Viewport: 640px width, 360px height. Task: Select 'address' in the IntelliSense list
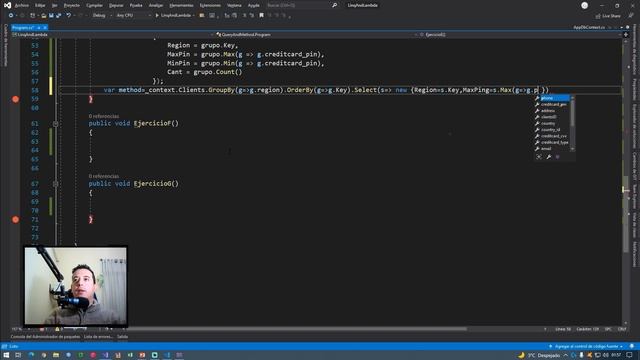[552, 111]
